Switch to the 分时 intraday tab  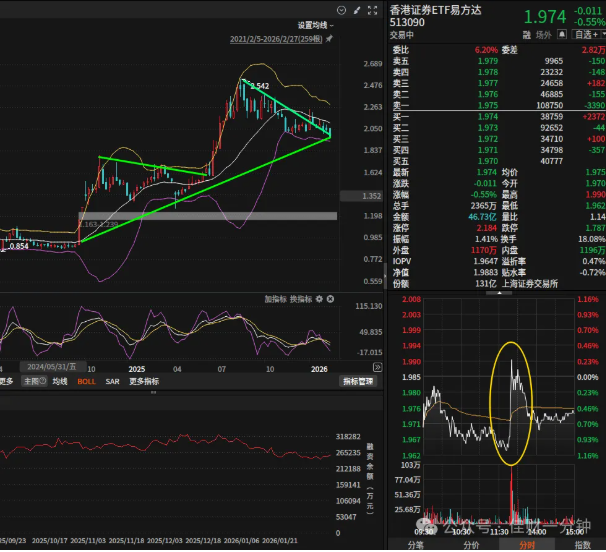527,545
